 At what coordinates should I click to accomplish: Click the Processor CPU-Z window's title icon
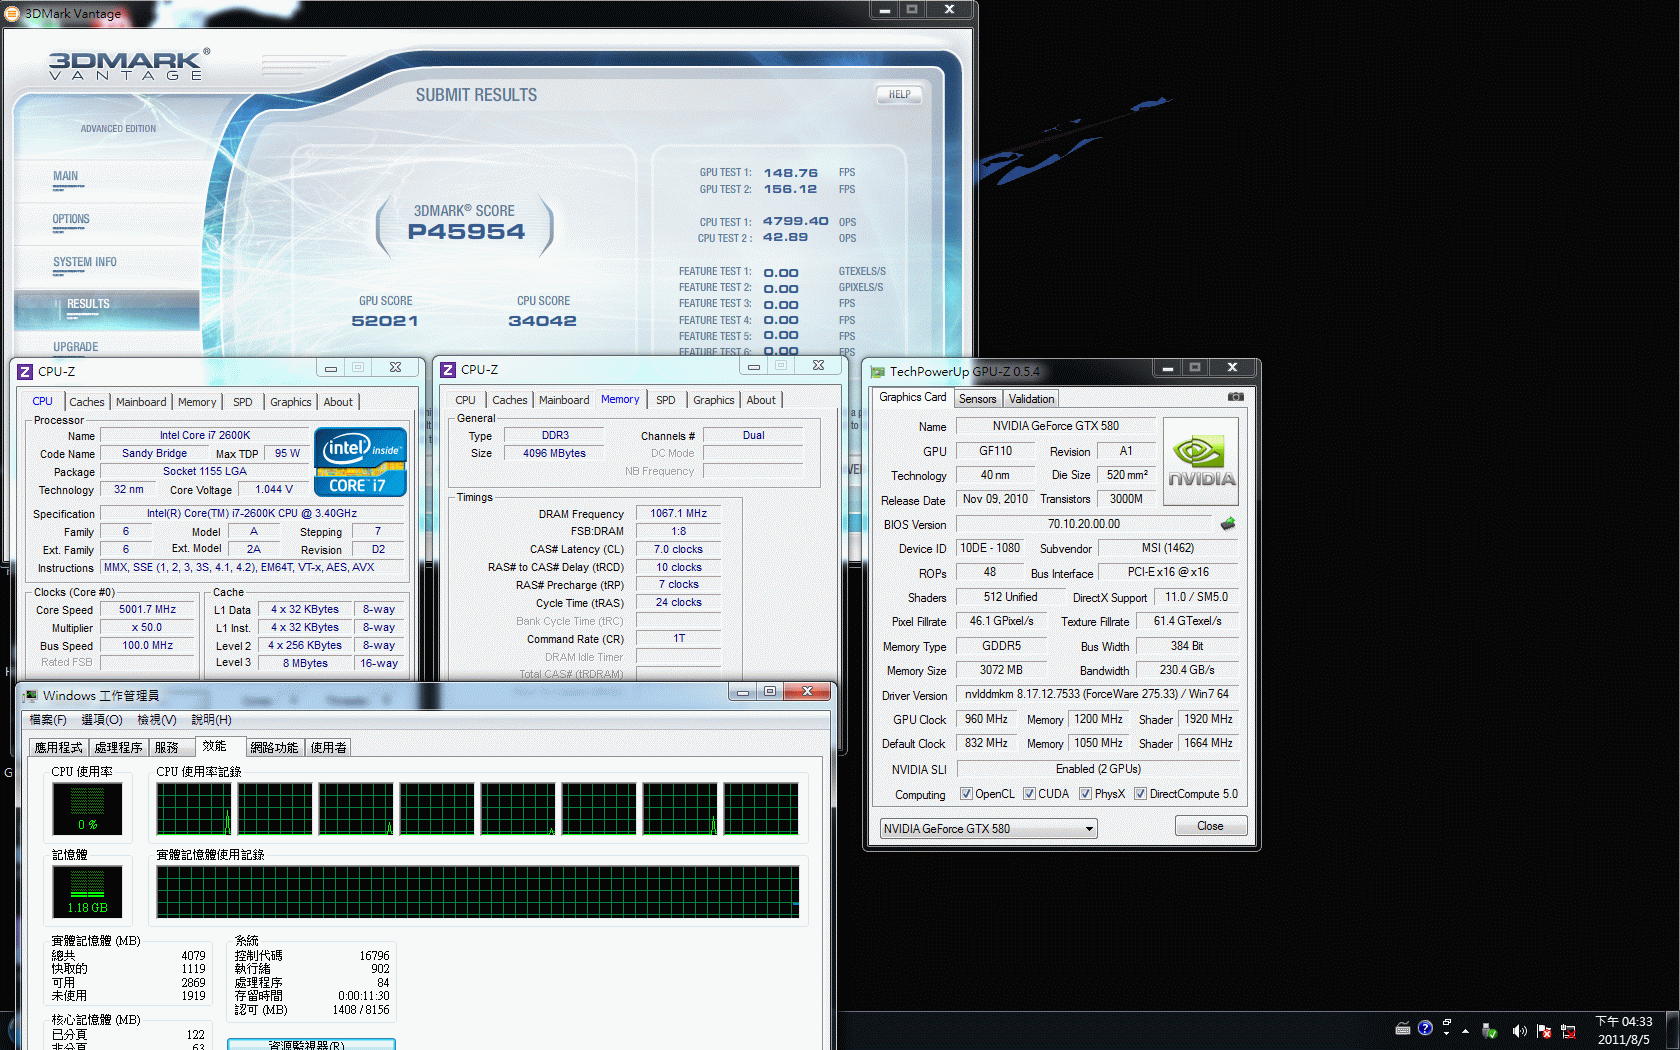point(25,371)
